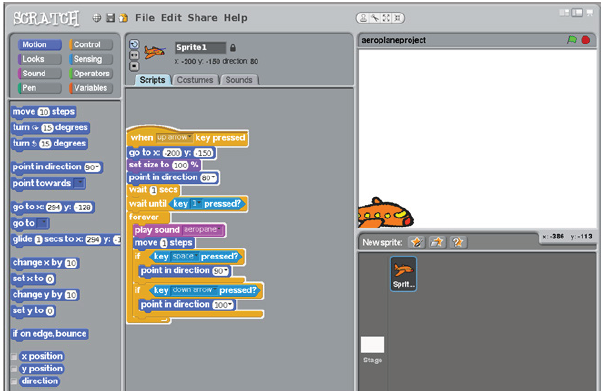Screen dimensions: 601x391
Task: Get a surprise sprite icon
Action: tap(458, 242)
